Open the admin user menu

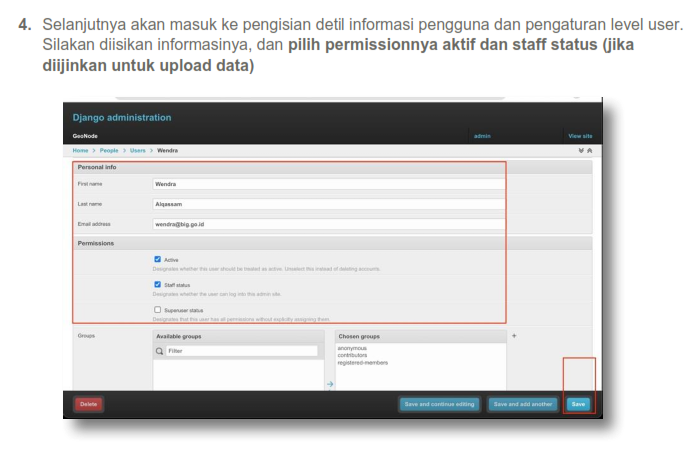click(x=482, y=135)
